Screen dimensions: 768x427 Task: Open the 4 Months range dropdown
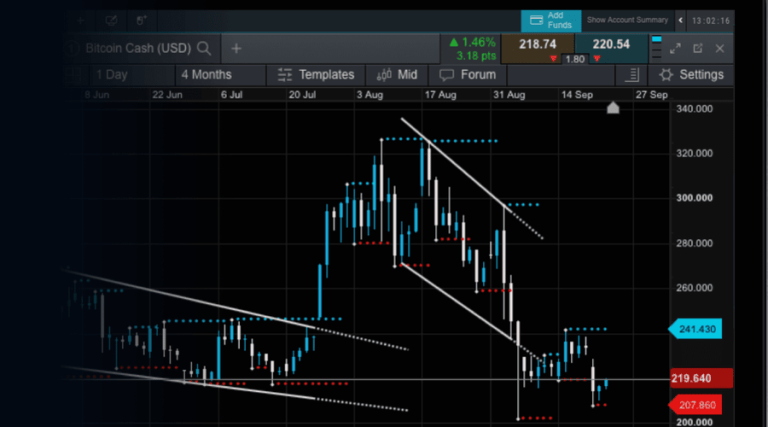tap(219, 75)
